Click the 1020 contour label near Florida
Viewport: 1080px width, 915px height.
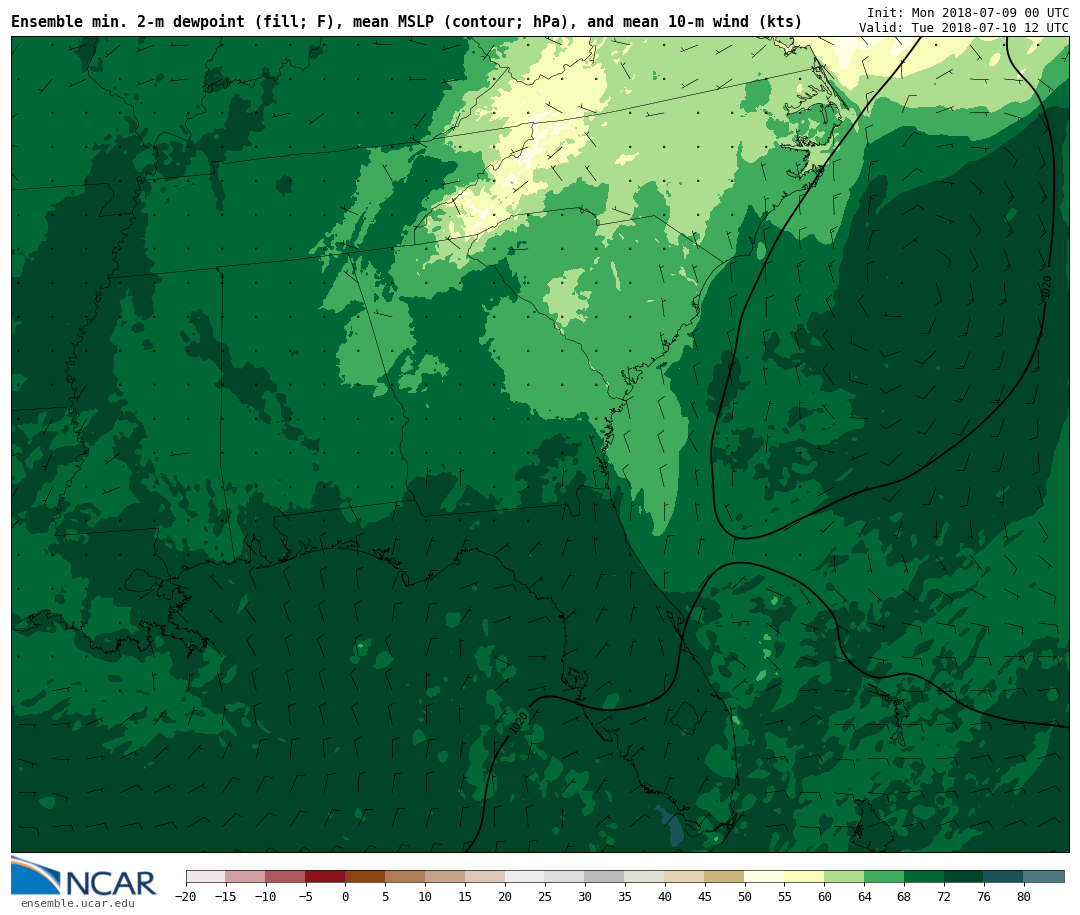[519, 722]
